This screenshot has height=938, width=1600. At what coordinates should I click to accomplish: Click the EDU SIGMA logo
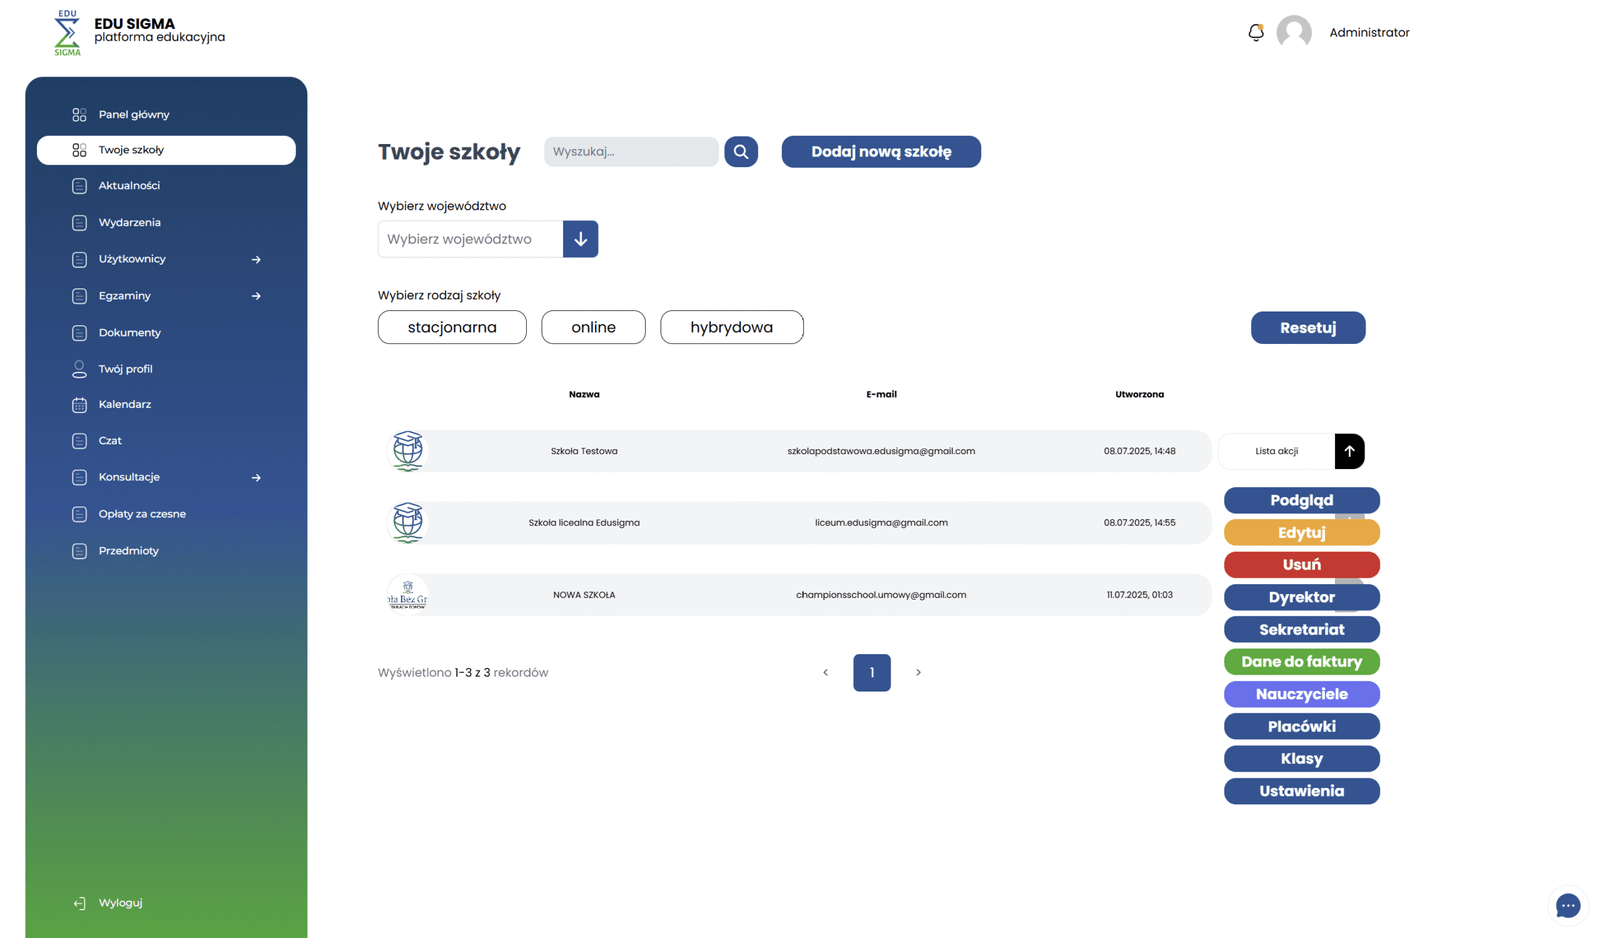(x=67, y=33)
